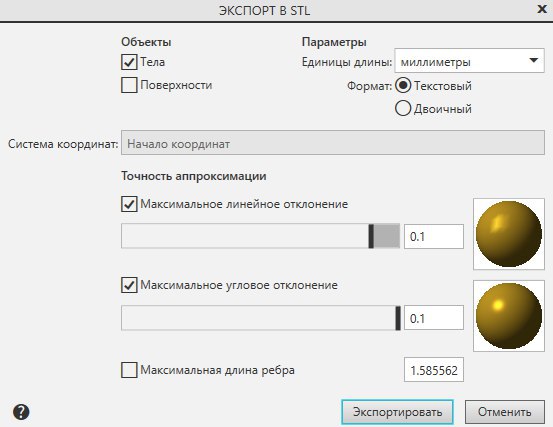Screen dimensions: 553x427
Task: Enable the Поверхности checkbox
Action: point(129,85)
